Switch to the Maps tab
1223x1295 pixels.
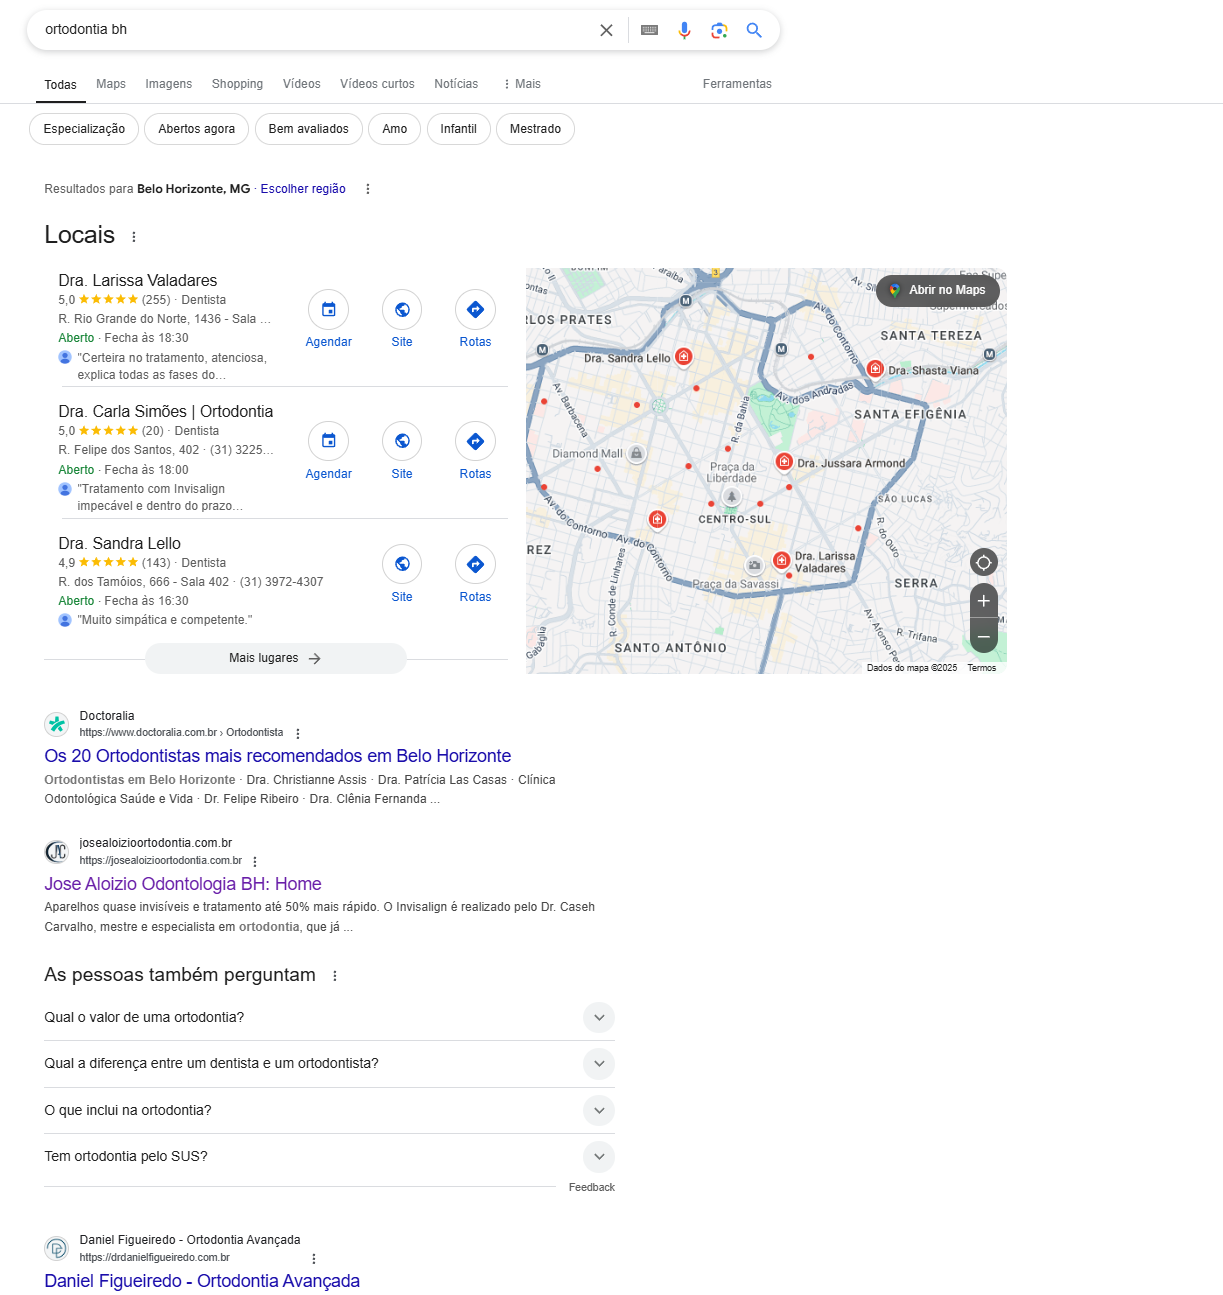pyautogui.click(x=111, y=84)
